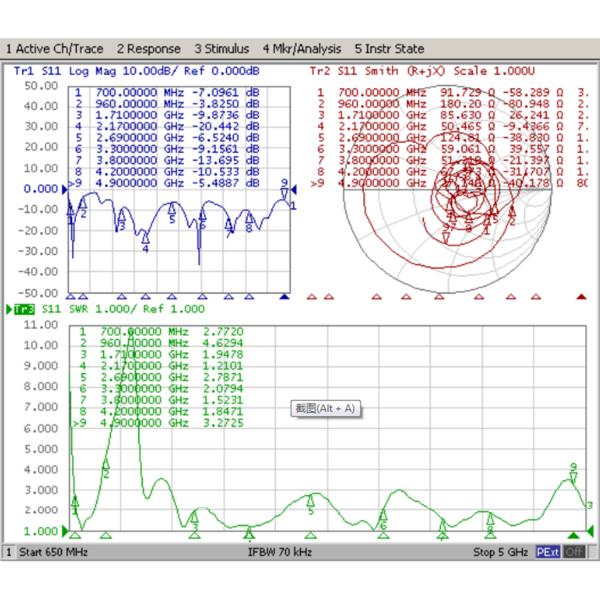
Task: Open the Stimulus menu
Action: pos(223,48)
